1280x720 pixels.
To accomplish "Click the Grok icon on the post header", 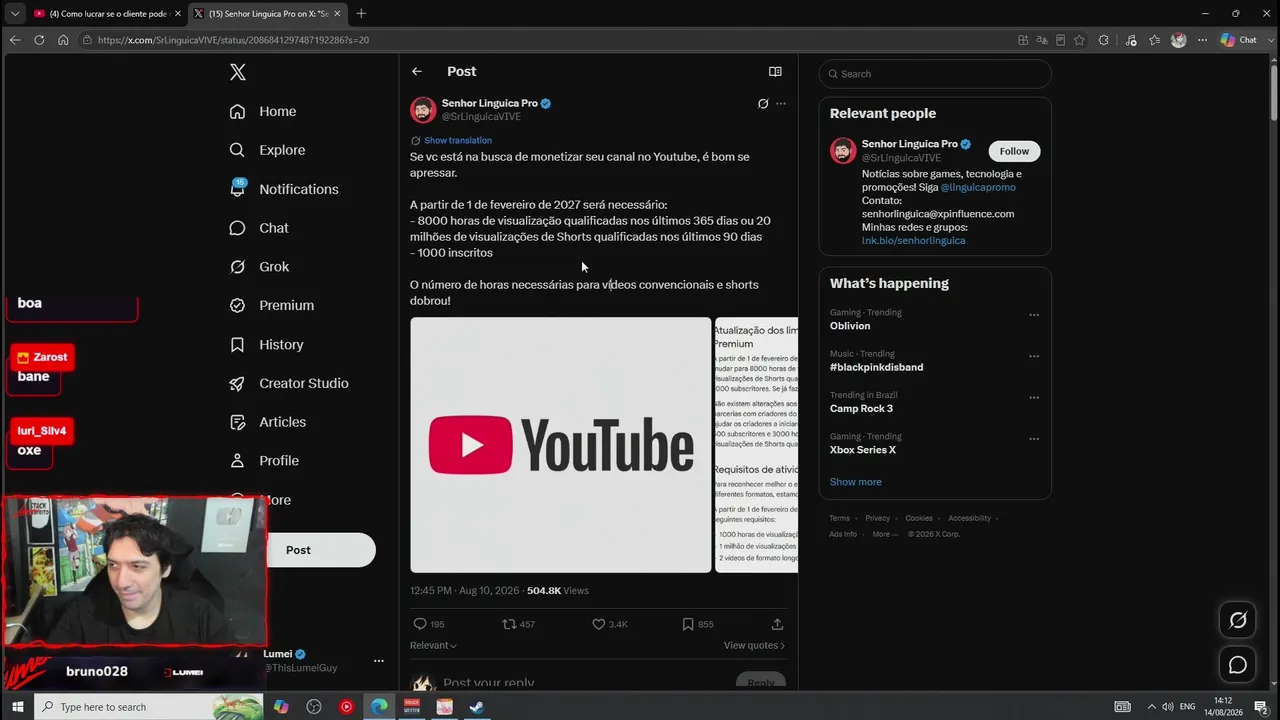I will click(763, 104).
